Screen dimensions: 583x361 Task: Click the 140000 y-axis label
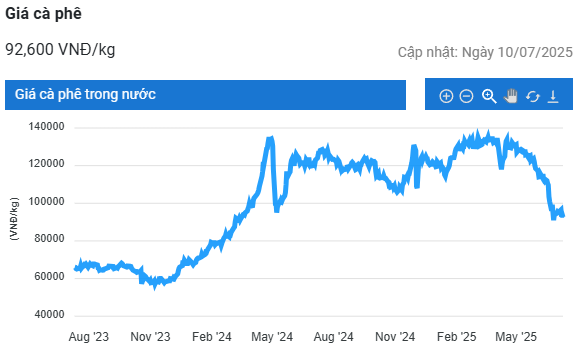pyautogui.click(x=46, y=126)
